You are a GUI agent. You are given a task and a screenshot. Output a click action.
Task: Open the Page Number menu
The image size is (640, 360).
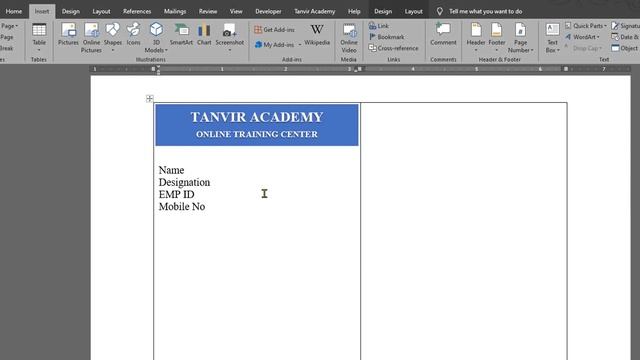coord(520,38)
